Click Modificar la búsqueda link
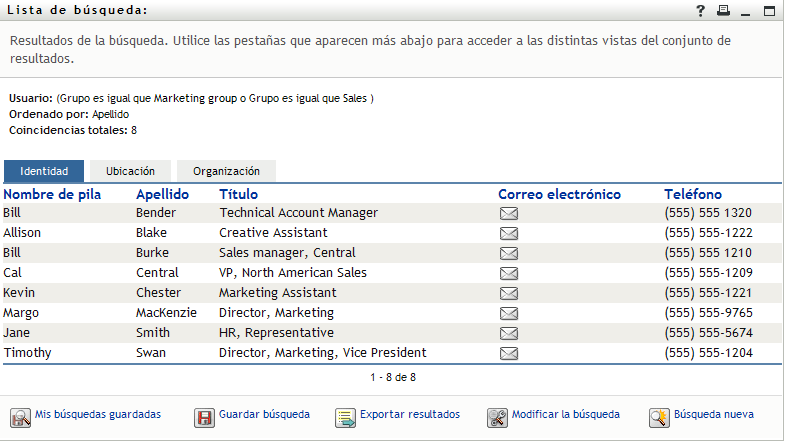785x441 pixels. coord(565,414)
